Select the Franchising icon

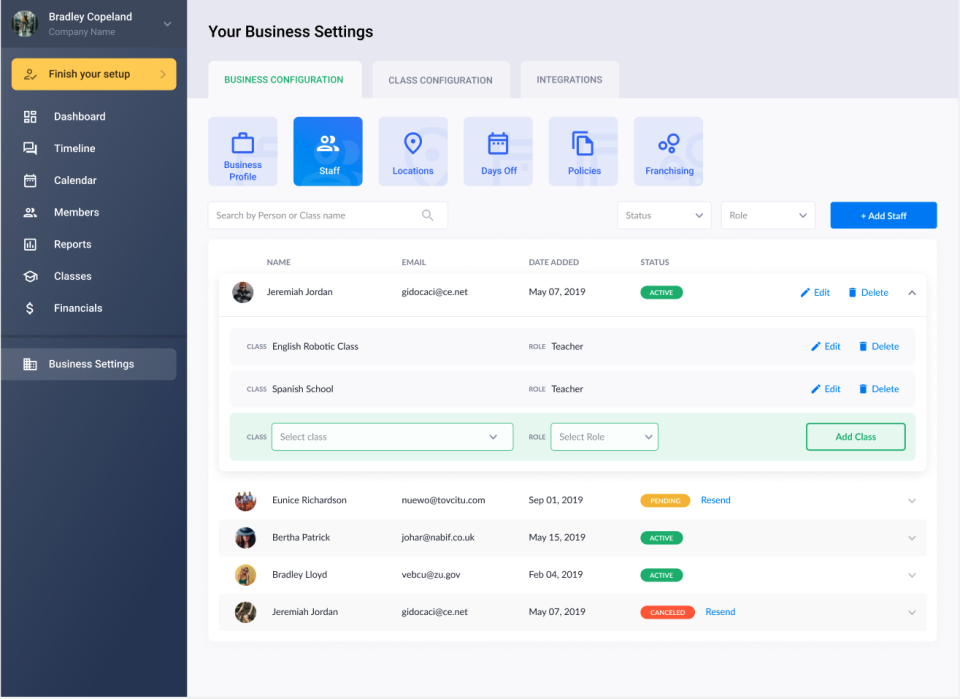[x=668, y=151]
